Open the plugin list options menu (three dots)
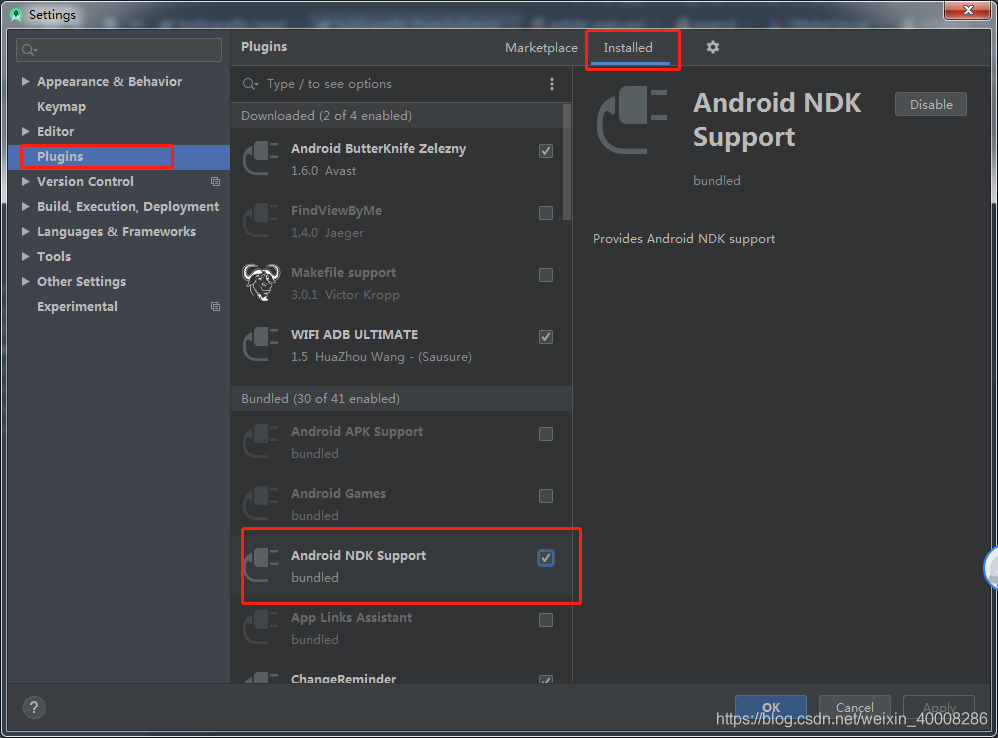This screenshot has height=738, width=998. pos(552,84)
